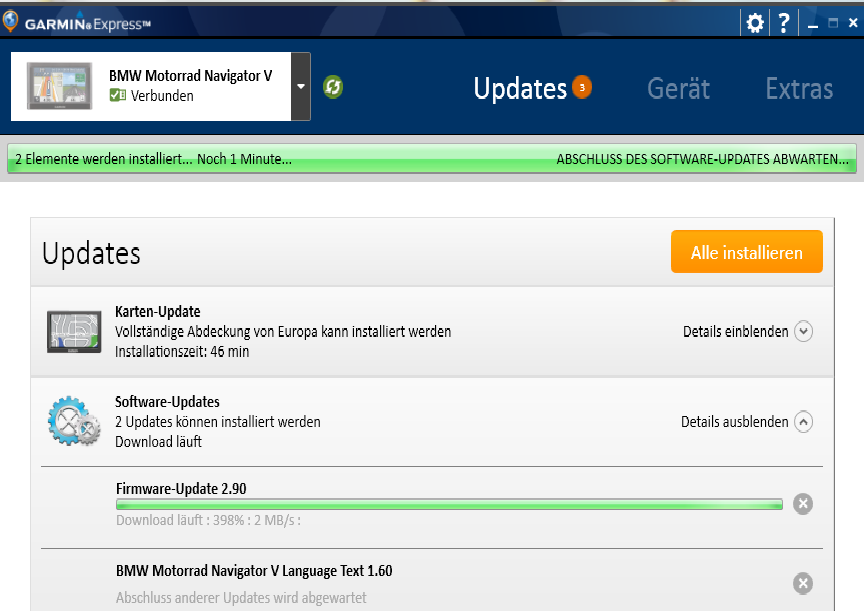This screenshot has width=864, height=611.
Task: Select the Updates tab
Action: click(x=520, y=88)
